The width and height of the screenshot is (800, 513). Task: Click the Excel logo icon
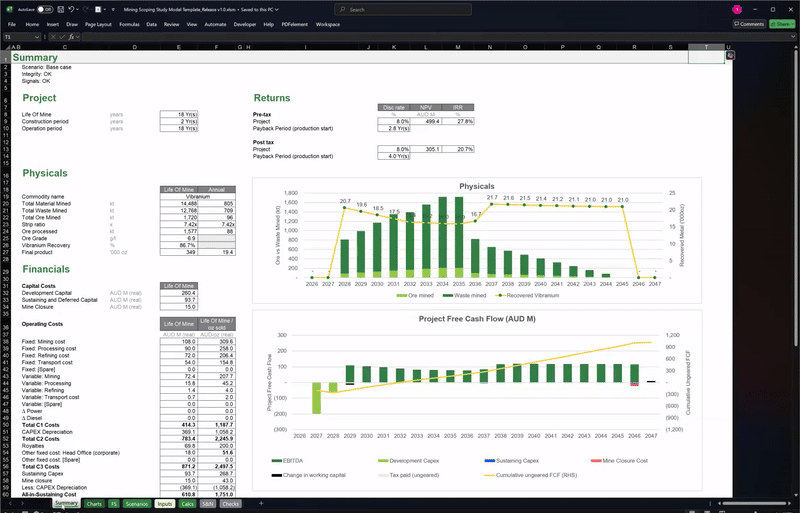(x=9, y=9)
